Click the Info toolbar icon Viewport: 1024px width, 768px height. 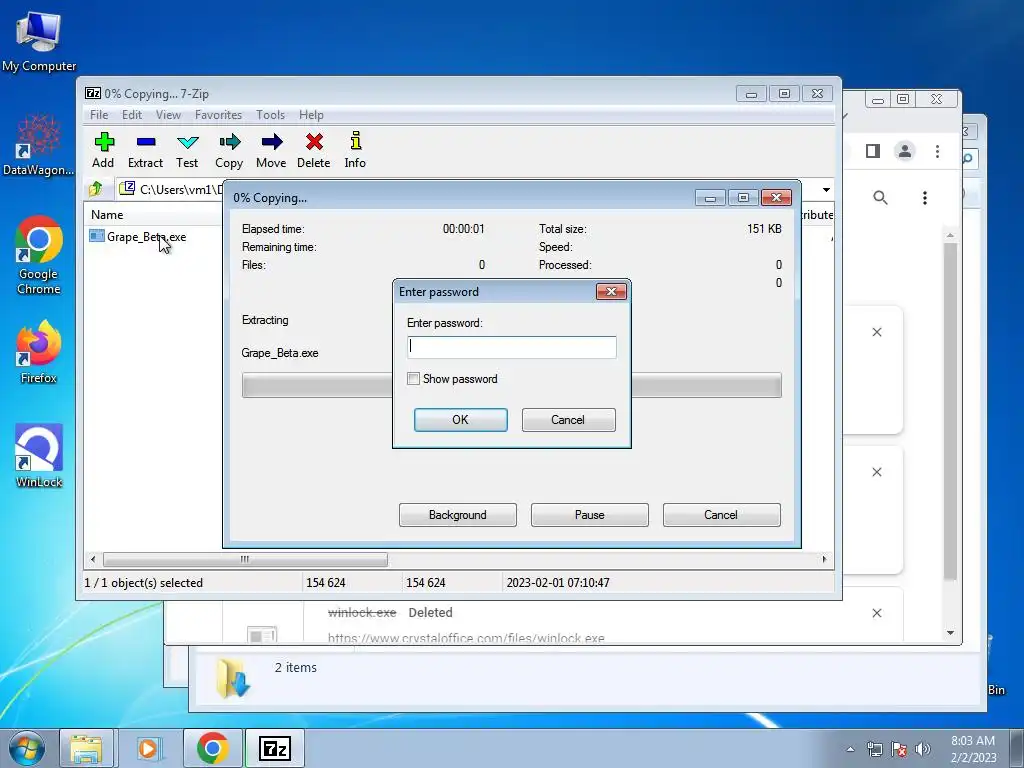355,151
